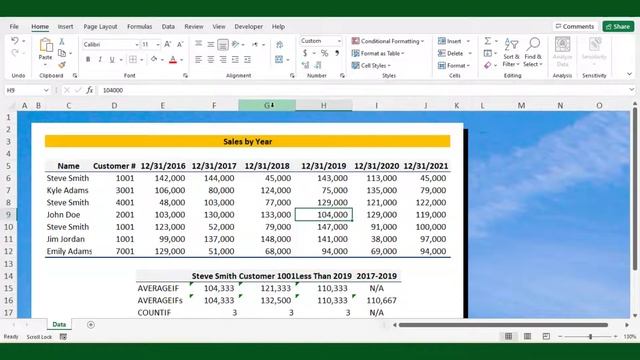
Task: Expand Cell Styles menu
Action: click(371, 65)
